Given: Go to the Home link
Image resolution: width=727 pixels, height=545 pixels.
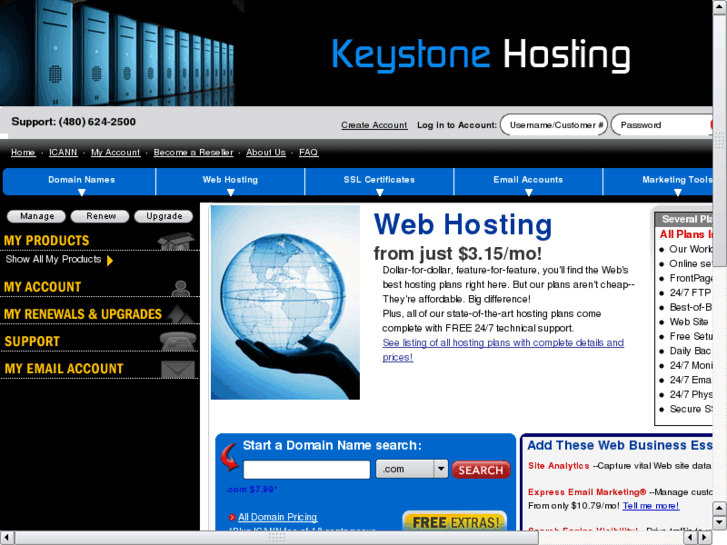Looking at the screenshot, I should pyautogui.click(x=23, y=152).
